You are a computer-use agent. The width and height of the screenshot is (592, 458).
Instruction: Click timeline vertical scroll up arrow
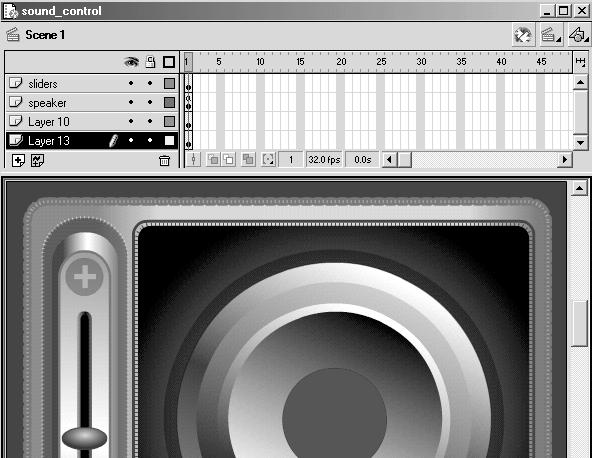coord(580,82)
